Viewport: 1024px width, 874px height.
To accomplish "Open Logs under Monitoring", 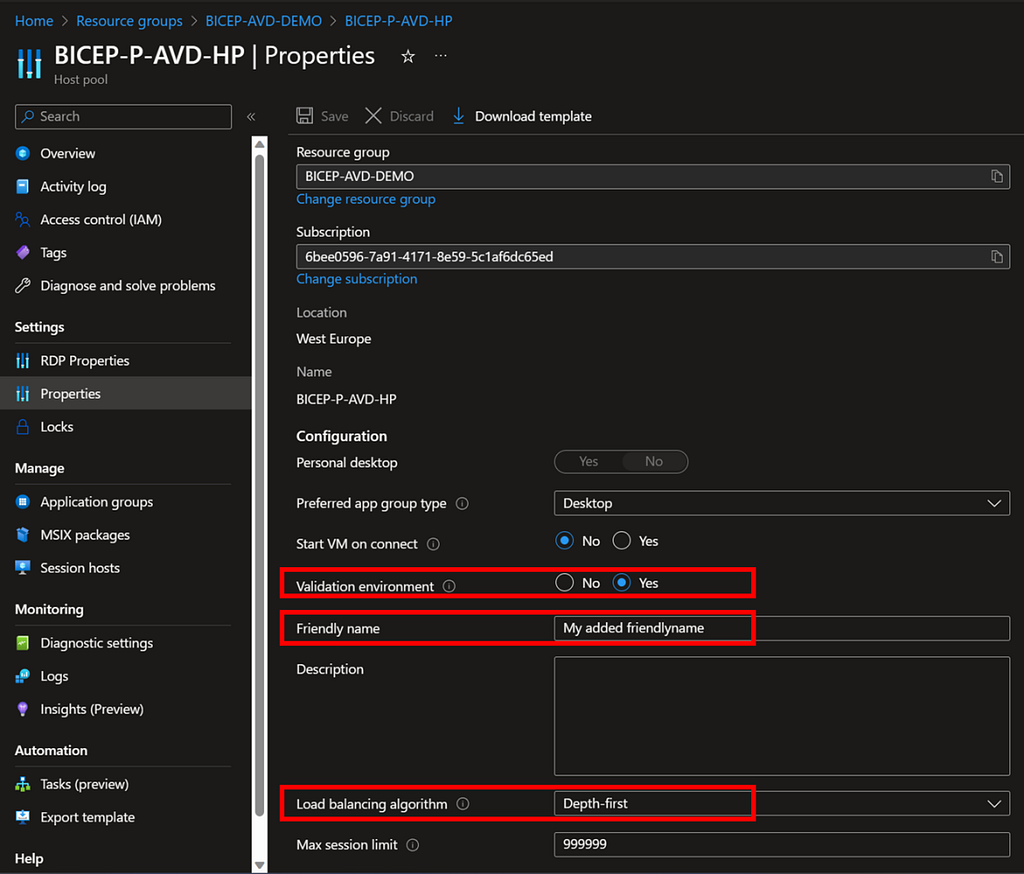I will (54, 677).
